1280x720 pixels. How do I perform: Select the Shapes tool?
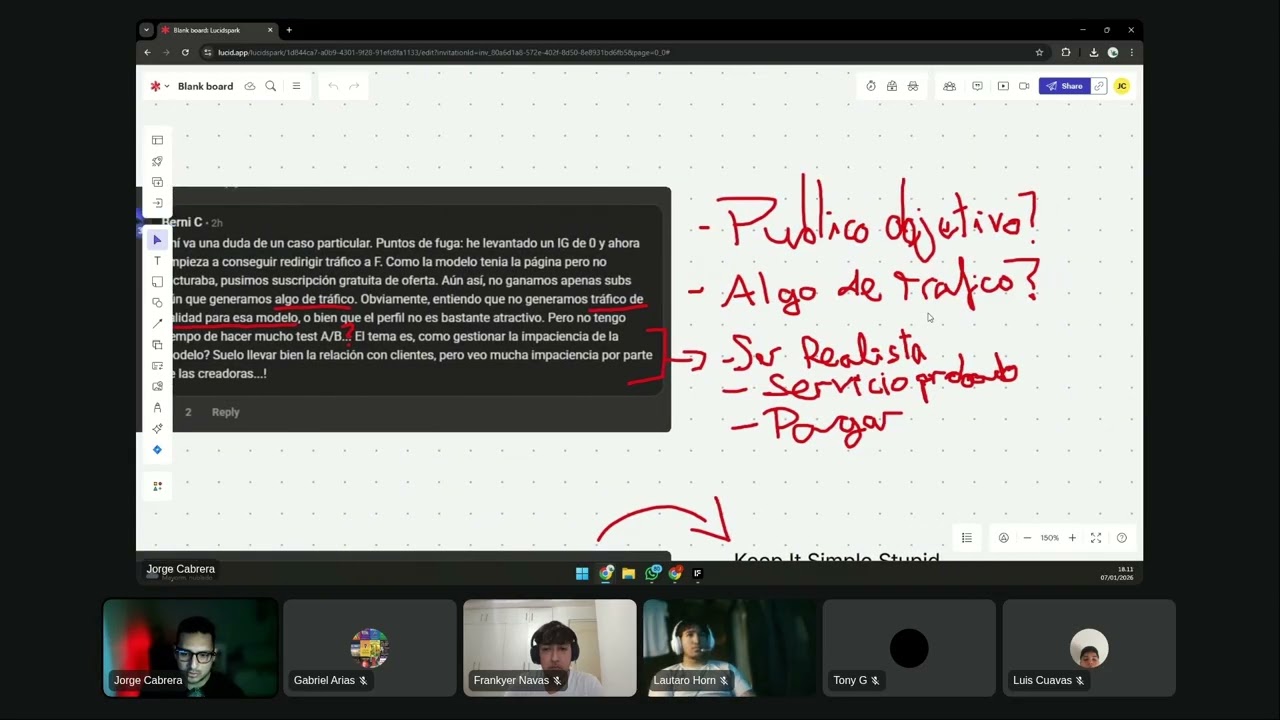tap(157, 303)
